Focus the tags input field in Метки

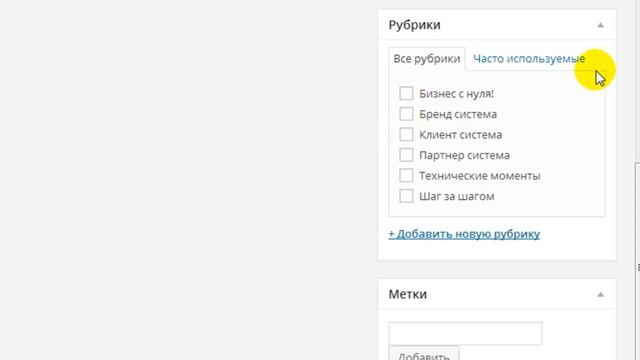pos(465,333)
